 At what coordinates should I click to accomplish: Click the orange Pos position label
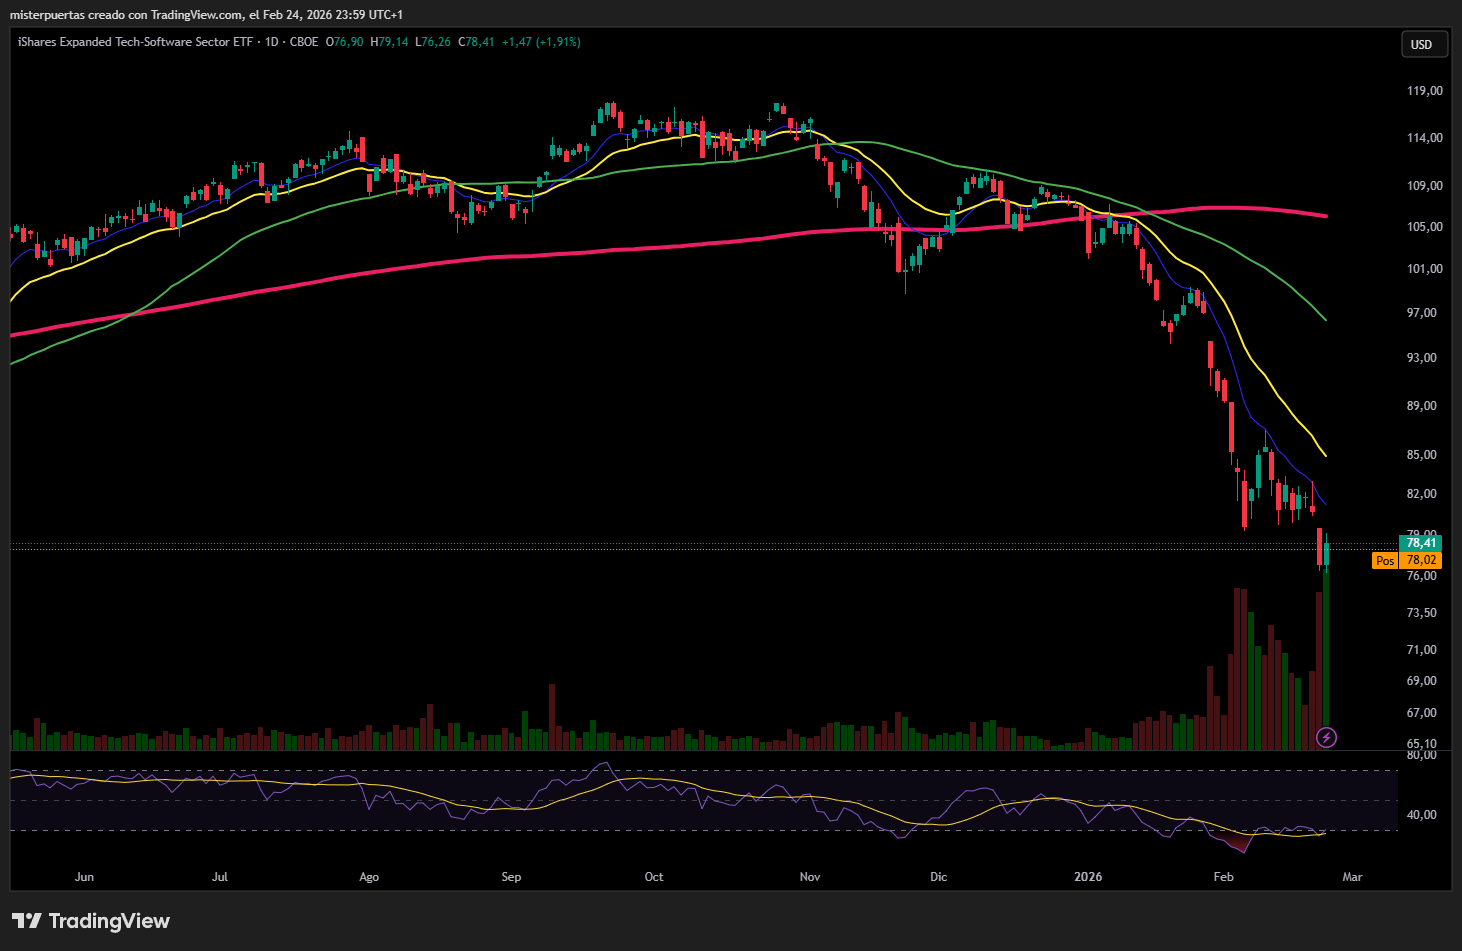1385,561
